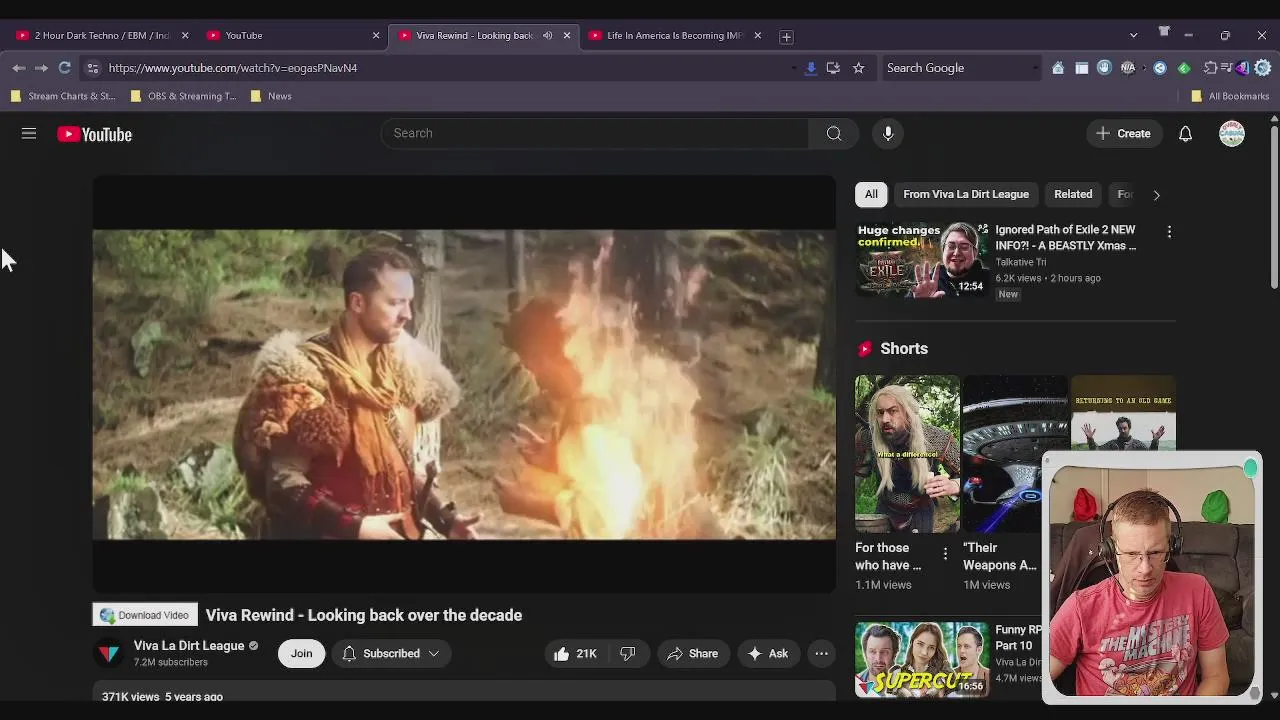Select From Viva La Dirt League chip

tap(966, 195)
